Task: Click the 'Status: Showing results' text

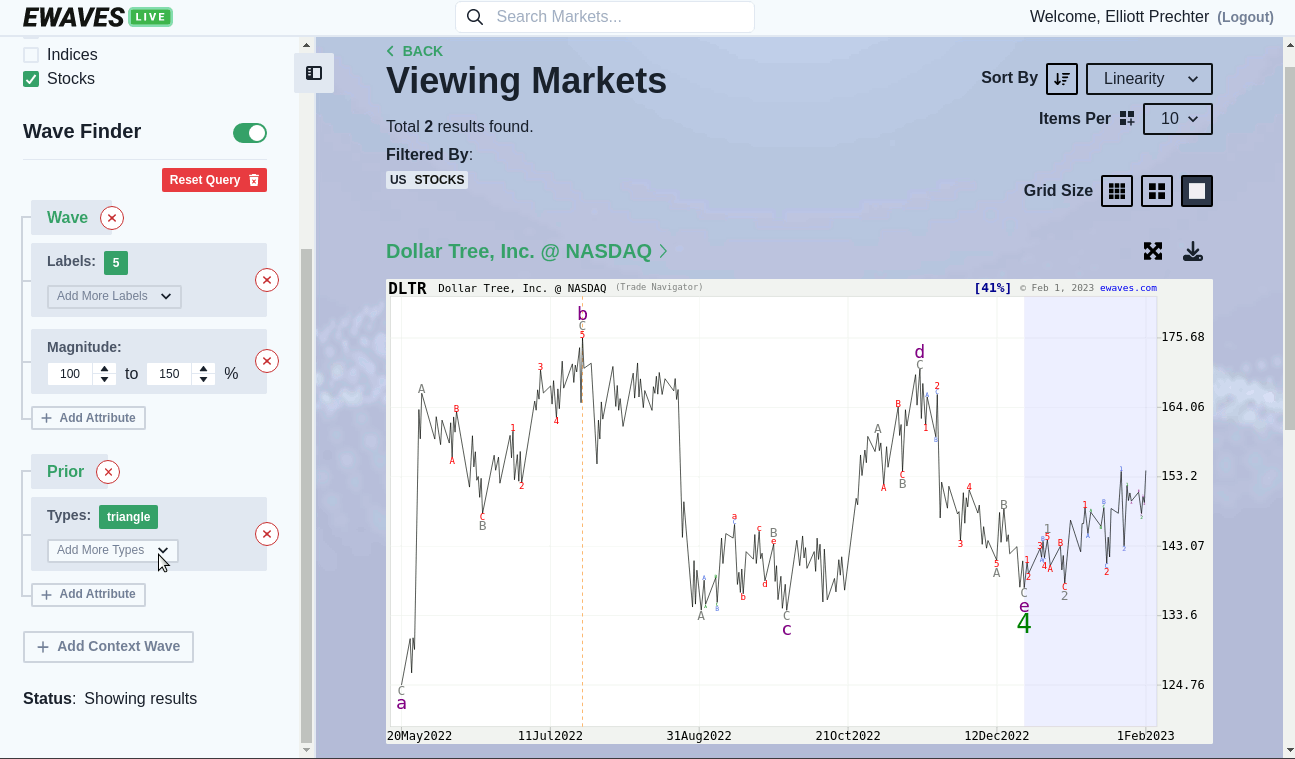Action: pos(110,699)
